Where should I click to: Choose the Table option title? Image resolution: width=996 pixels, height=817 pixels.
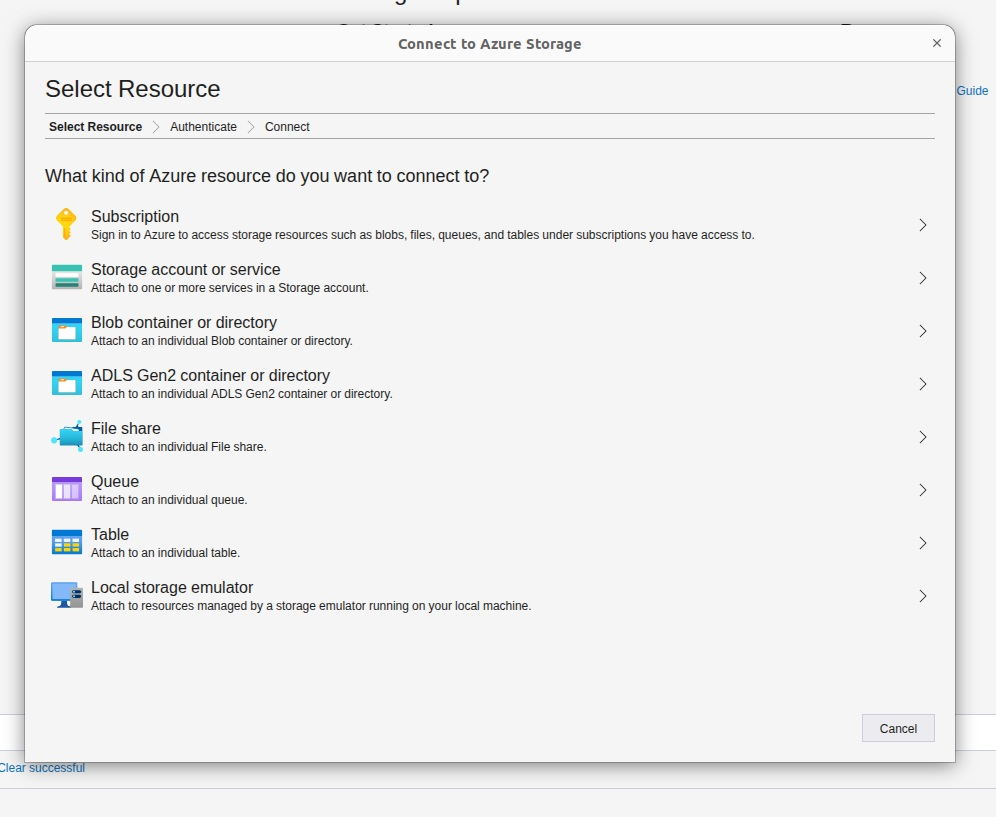110,534
